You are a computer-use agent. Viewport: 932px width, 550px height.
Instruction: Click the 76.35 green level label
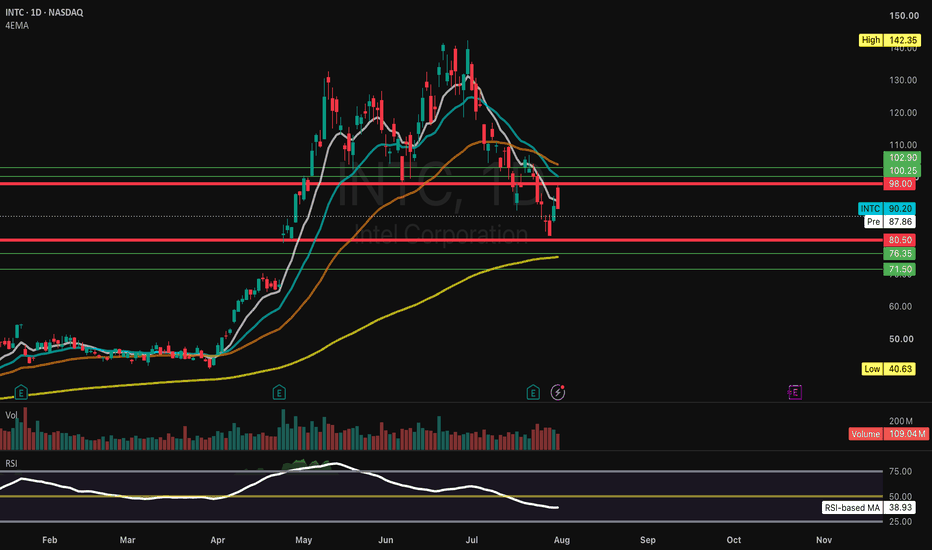click(x=899, y=253)
